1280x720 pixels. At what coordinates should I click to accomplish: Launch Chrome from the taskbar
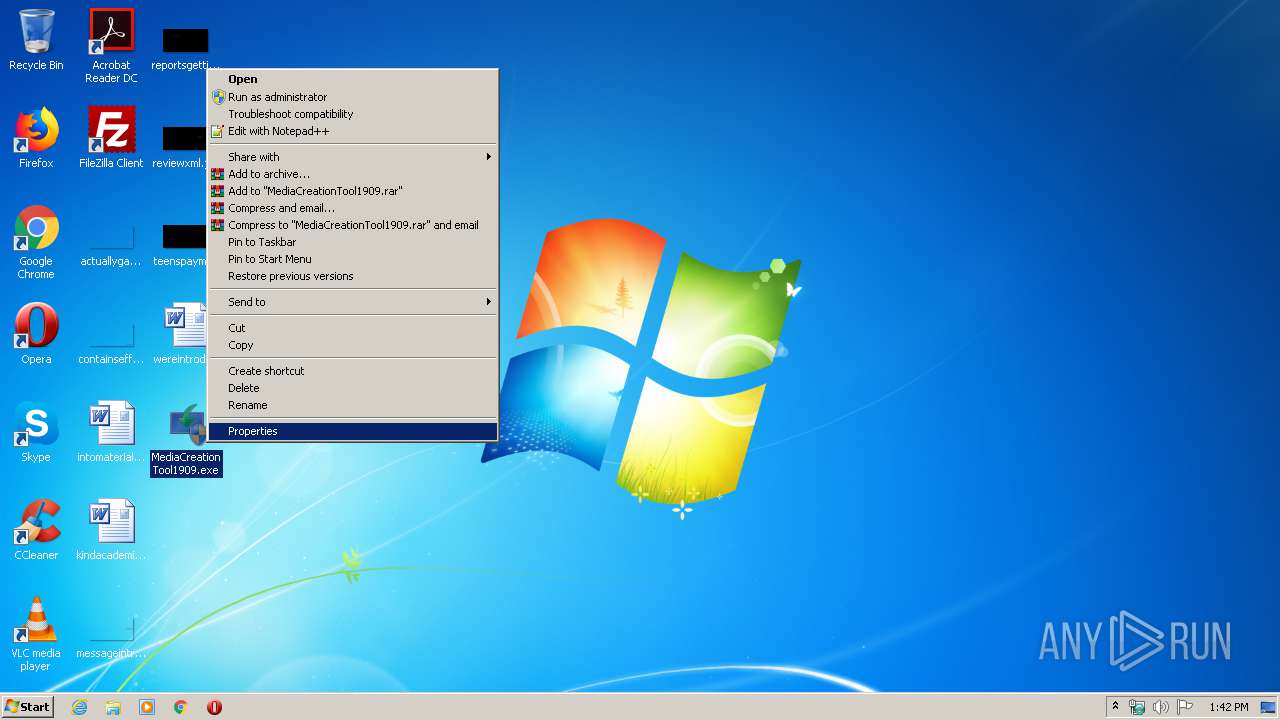coord(181,707)
